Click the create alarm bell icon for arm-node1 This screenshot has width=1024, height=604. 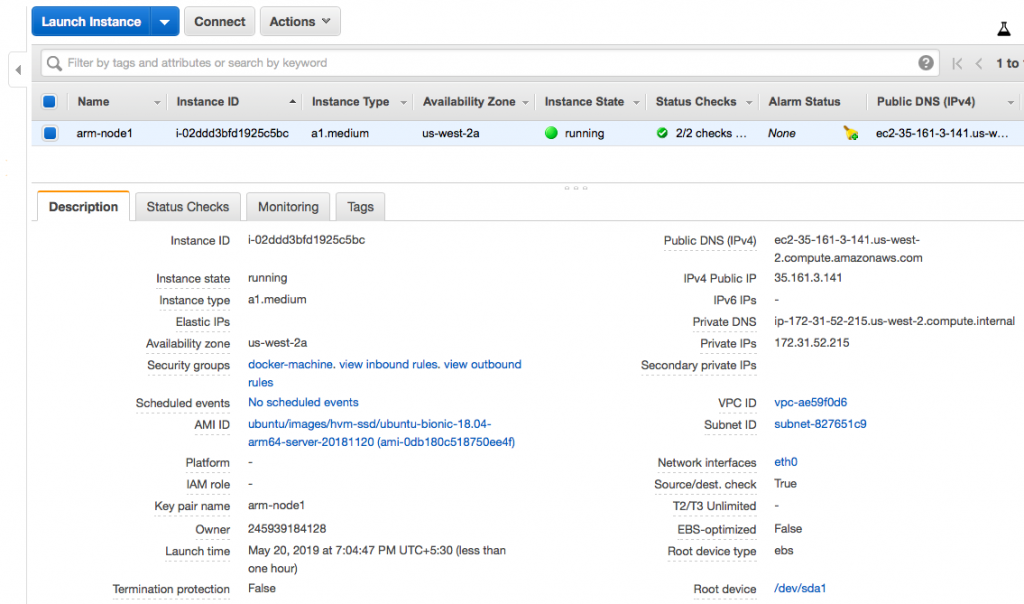(x=851, y=132)
